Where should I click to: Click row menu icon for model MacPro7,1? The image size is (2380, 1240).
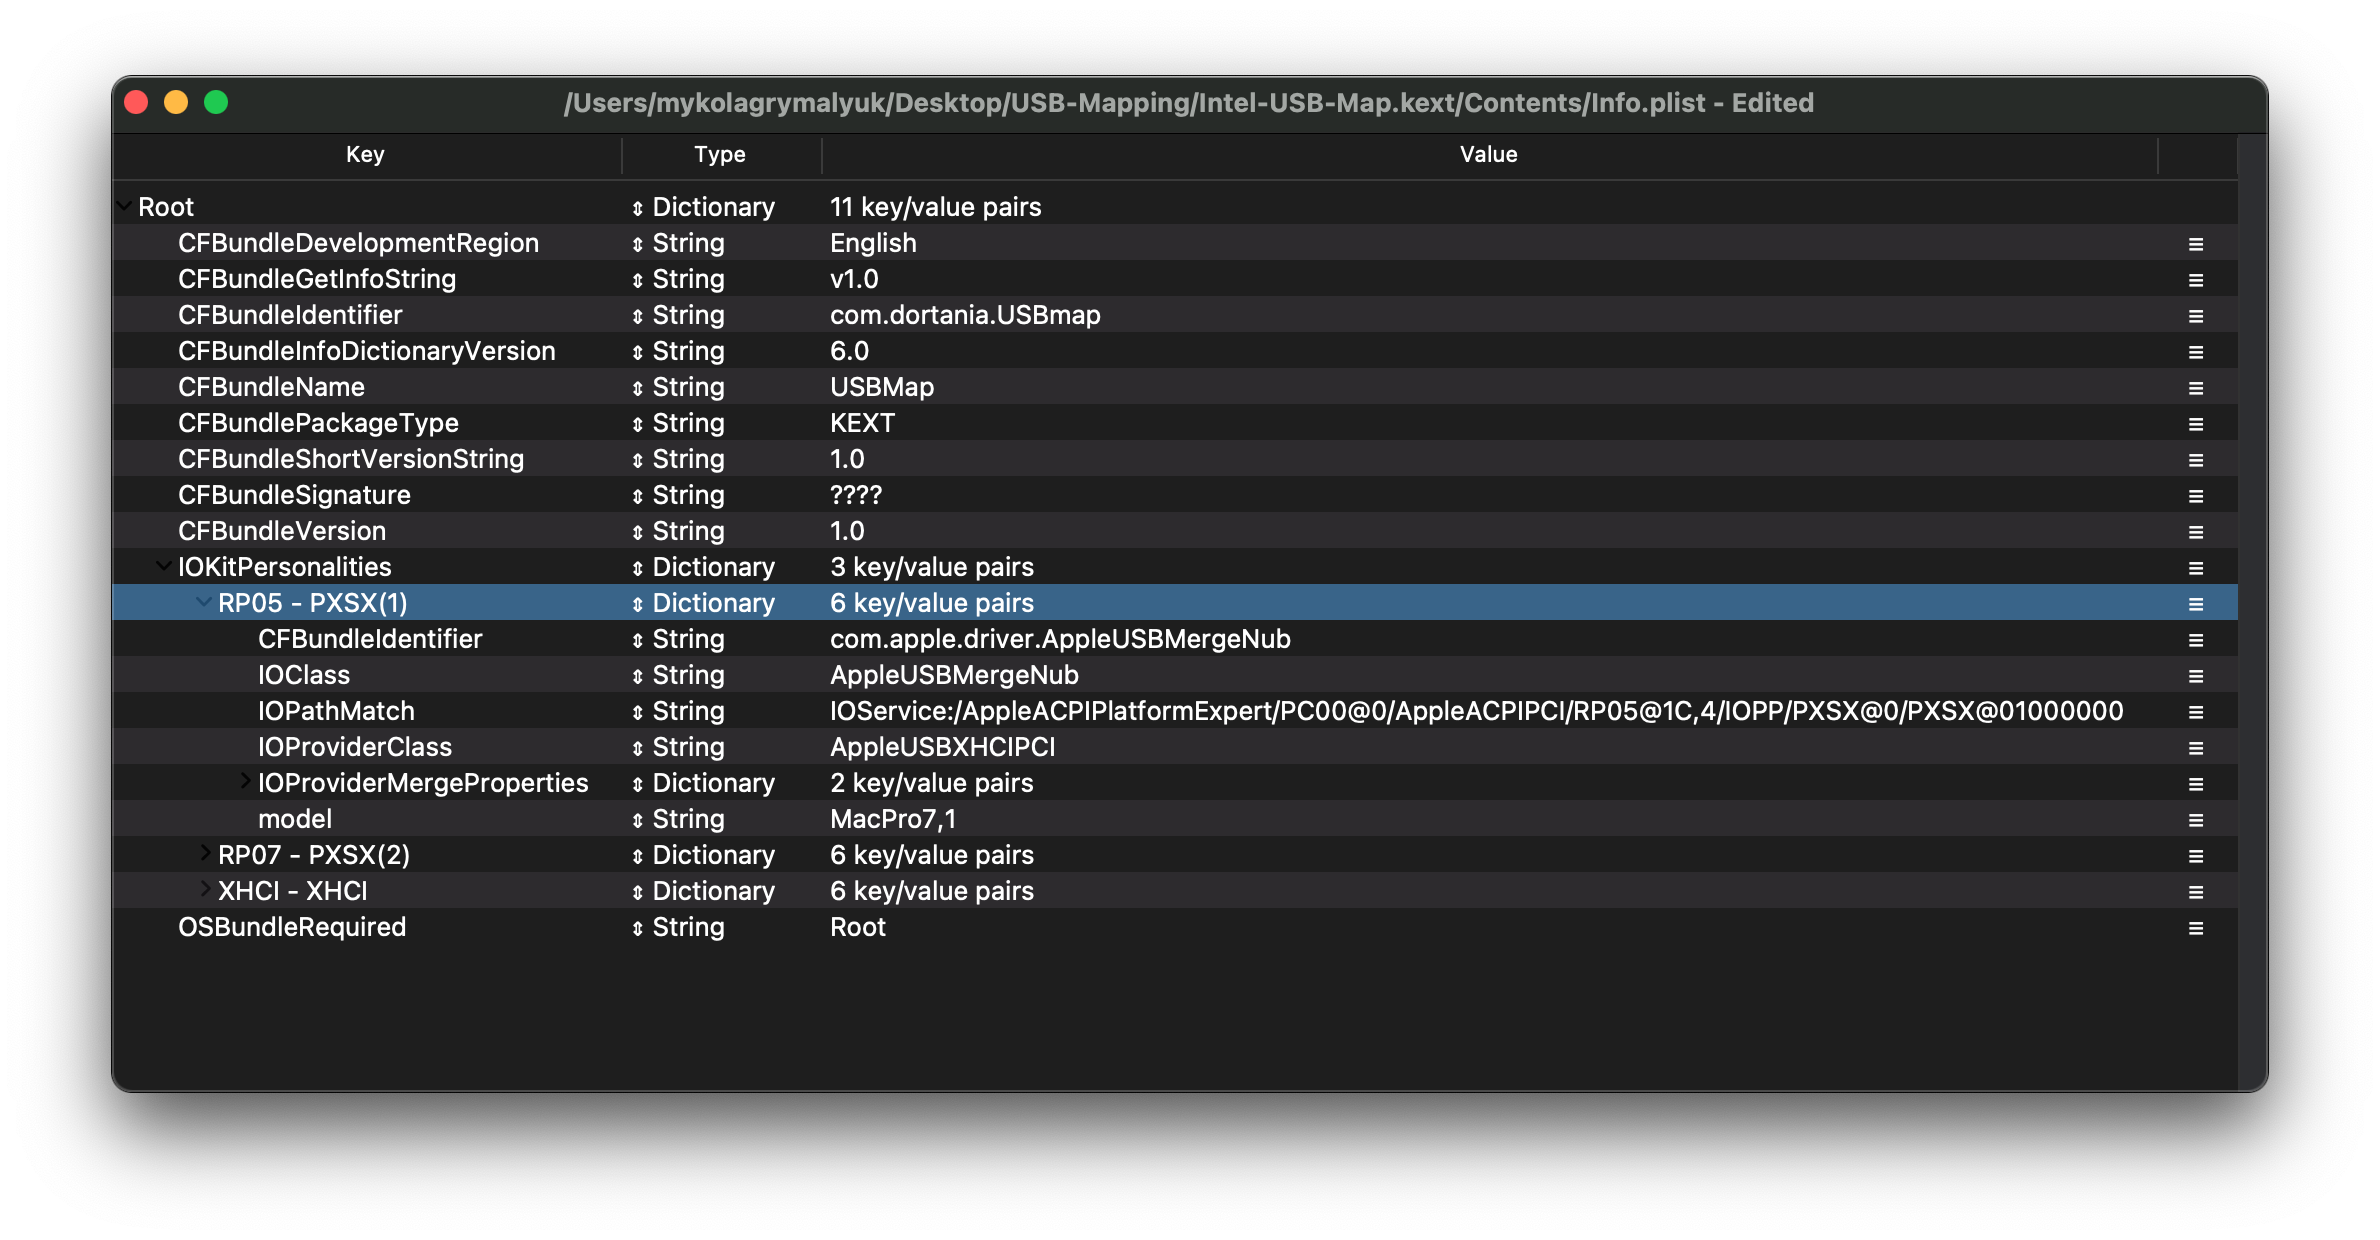coord(2195,820)
